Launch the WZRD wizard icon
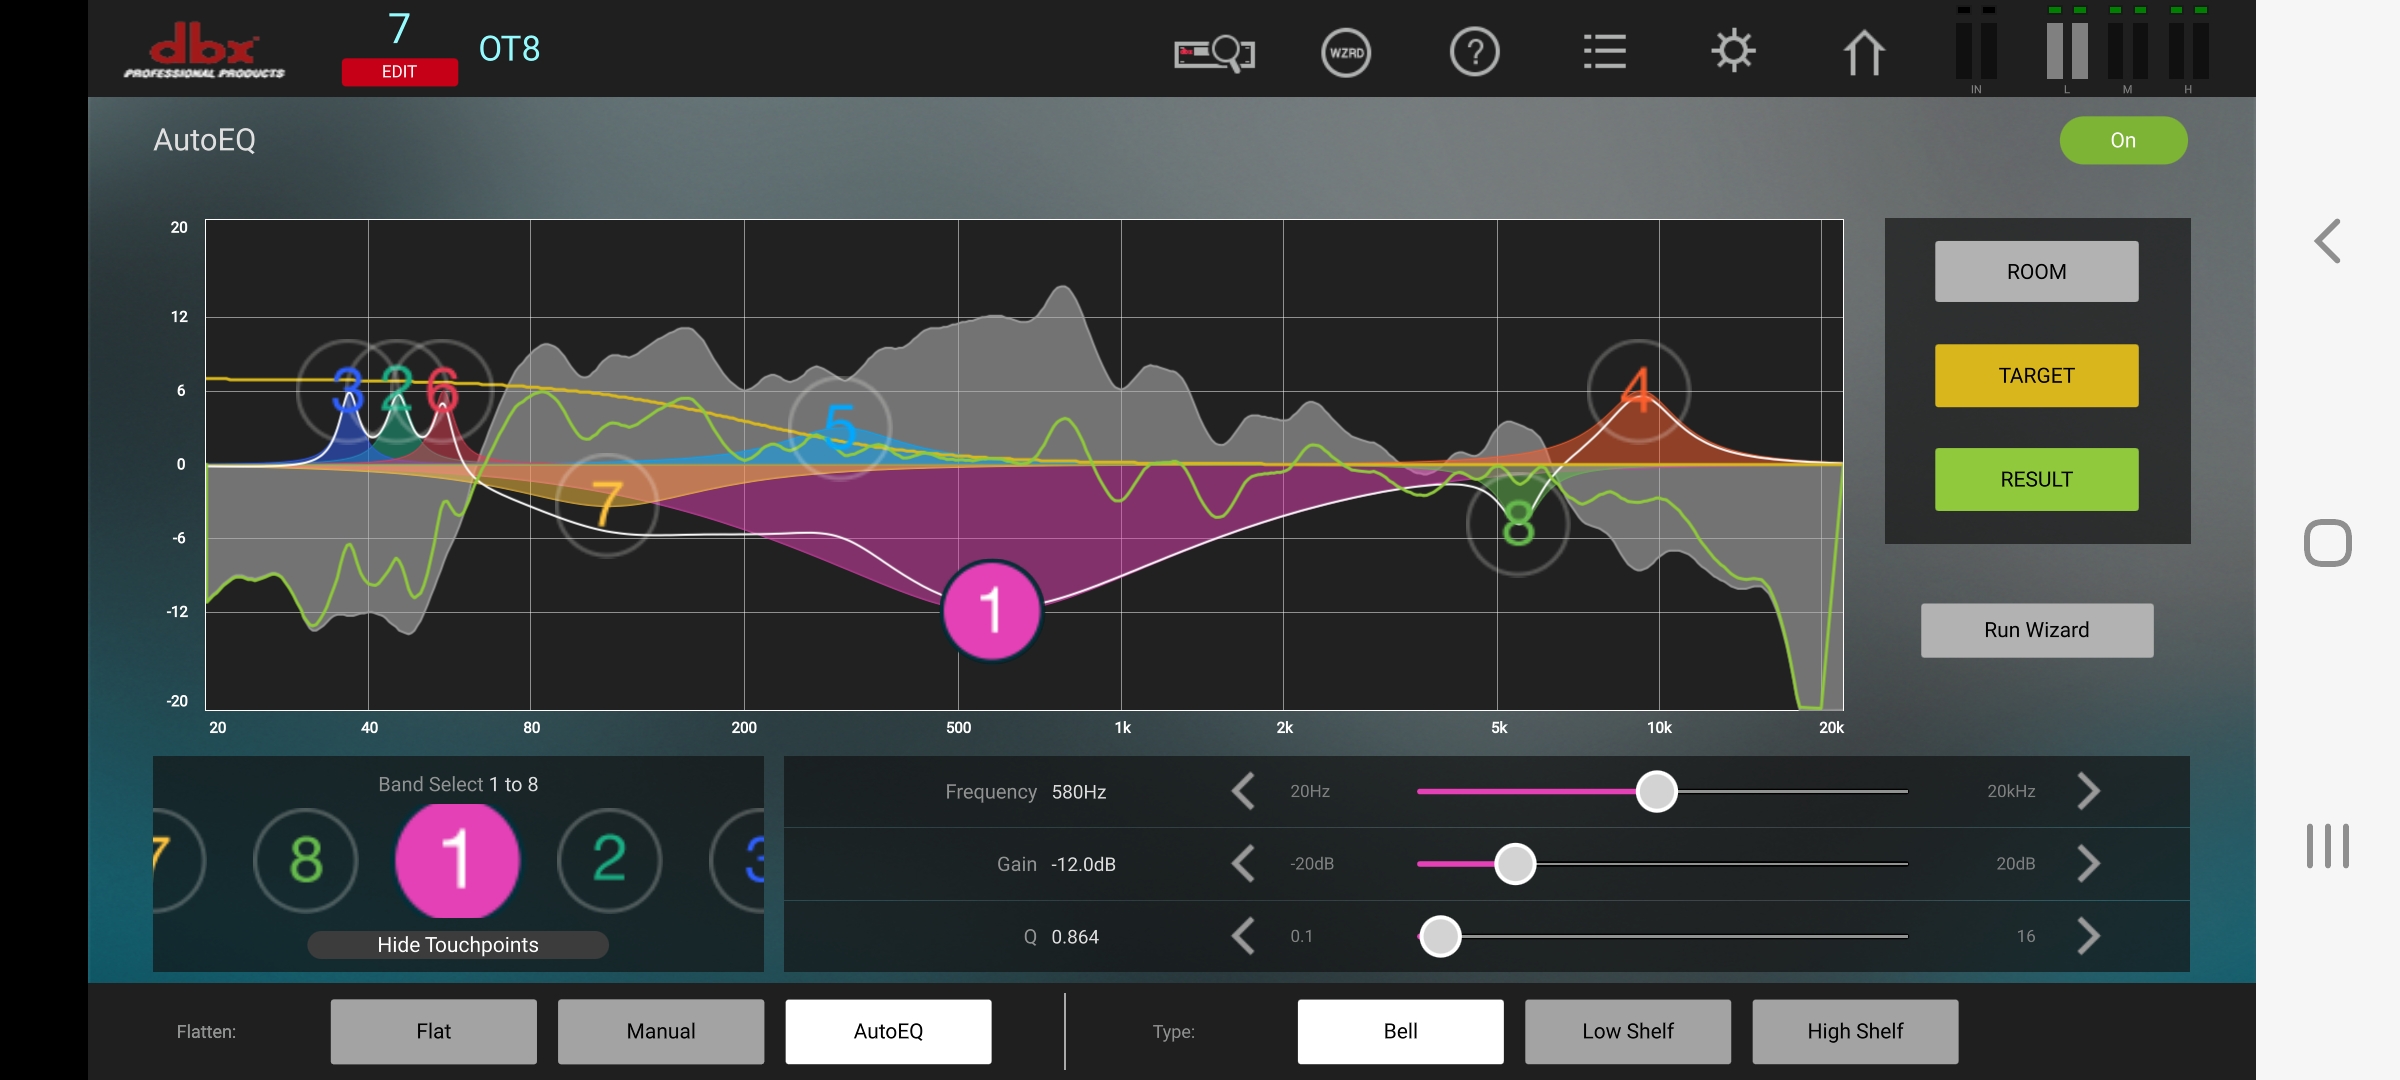Viewport: 2400px width, 1080px height. [x=1346, y=52]
